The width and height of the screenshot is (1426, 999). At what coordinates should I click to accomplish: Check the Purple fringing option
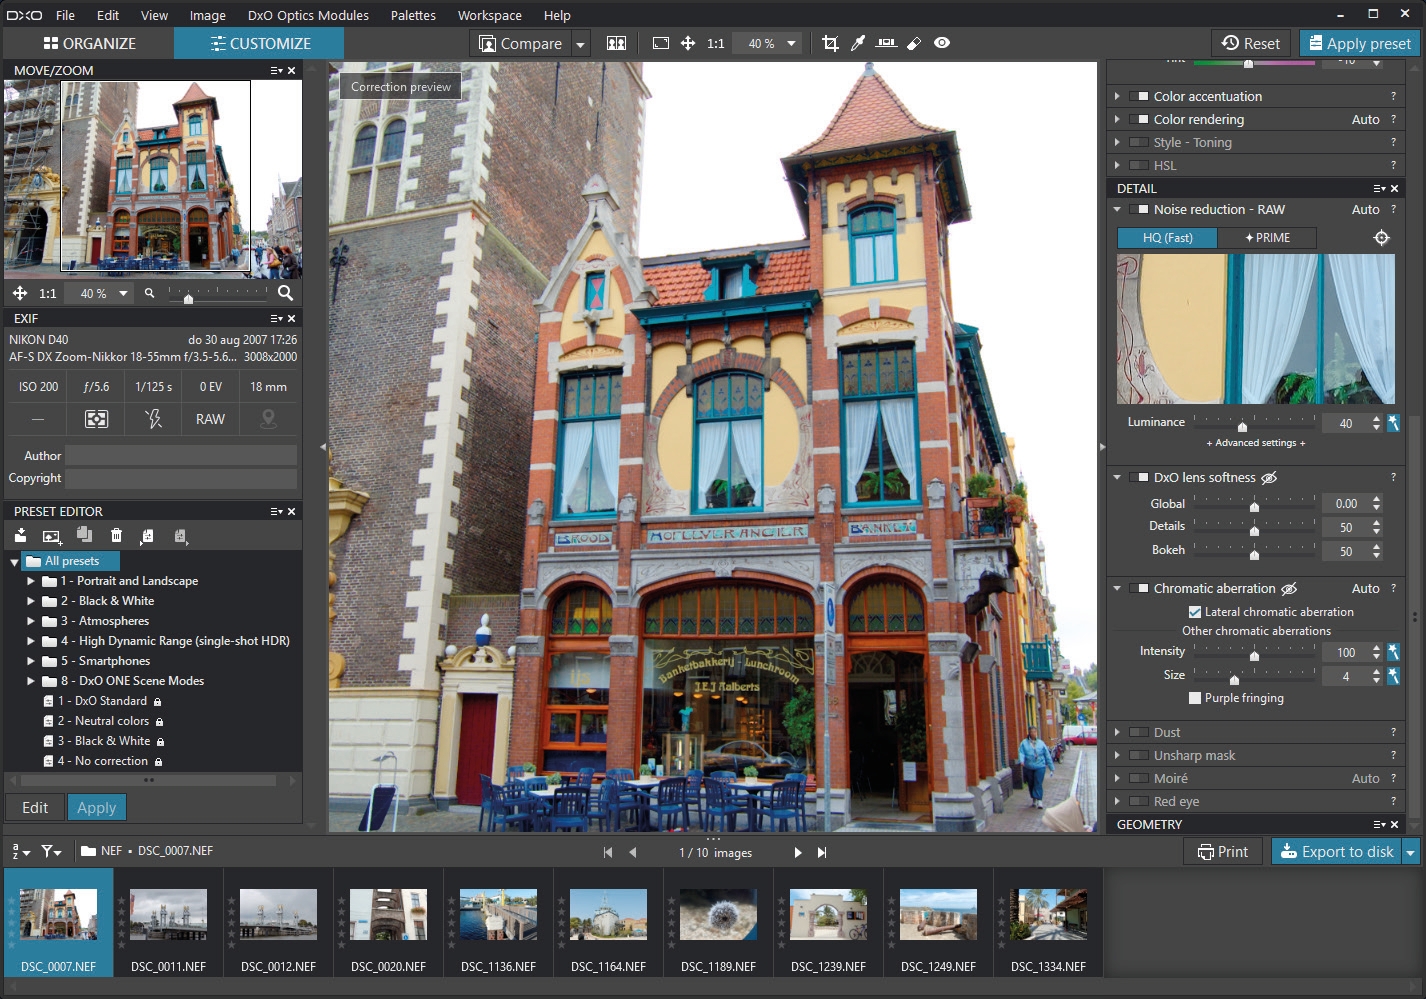pos(1194,698)
